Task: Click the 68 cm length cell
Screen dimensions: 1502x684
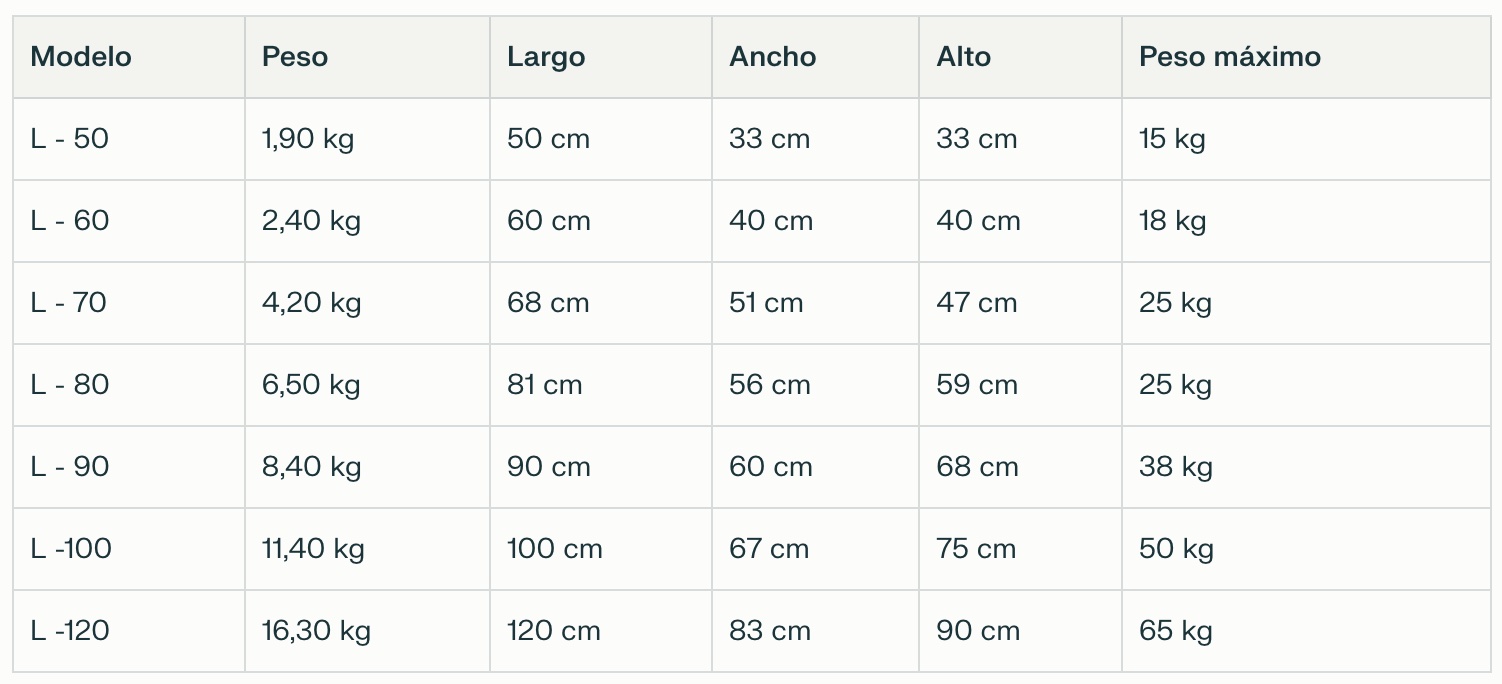Action: click(548, 303)
